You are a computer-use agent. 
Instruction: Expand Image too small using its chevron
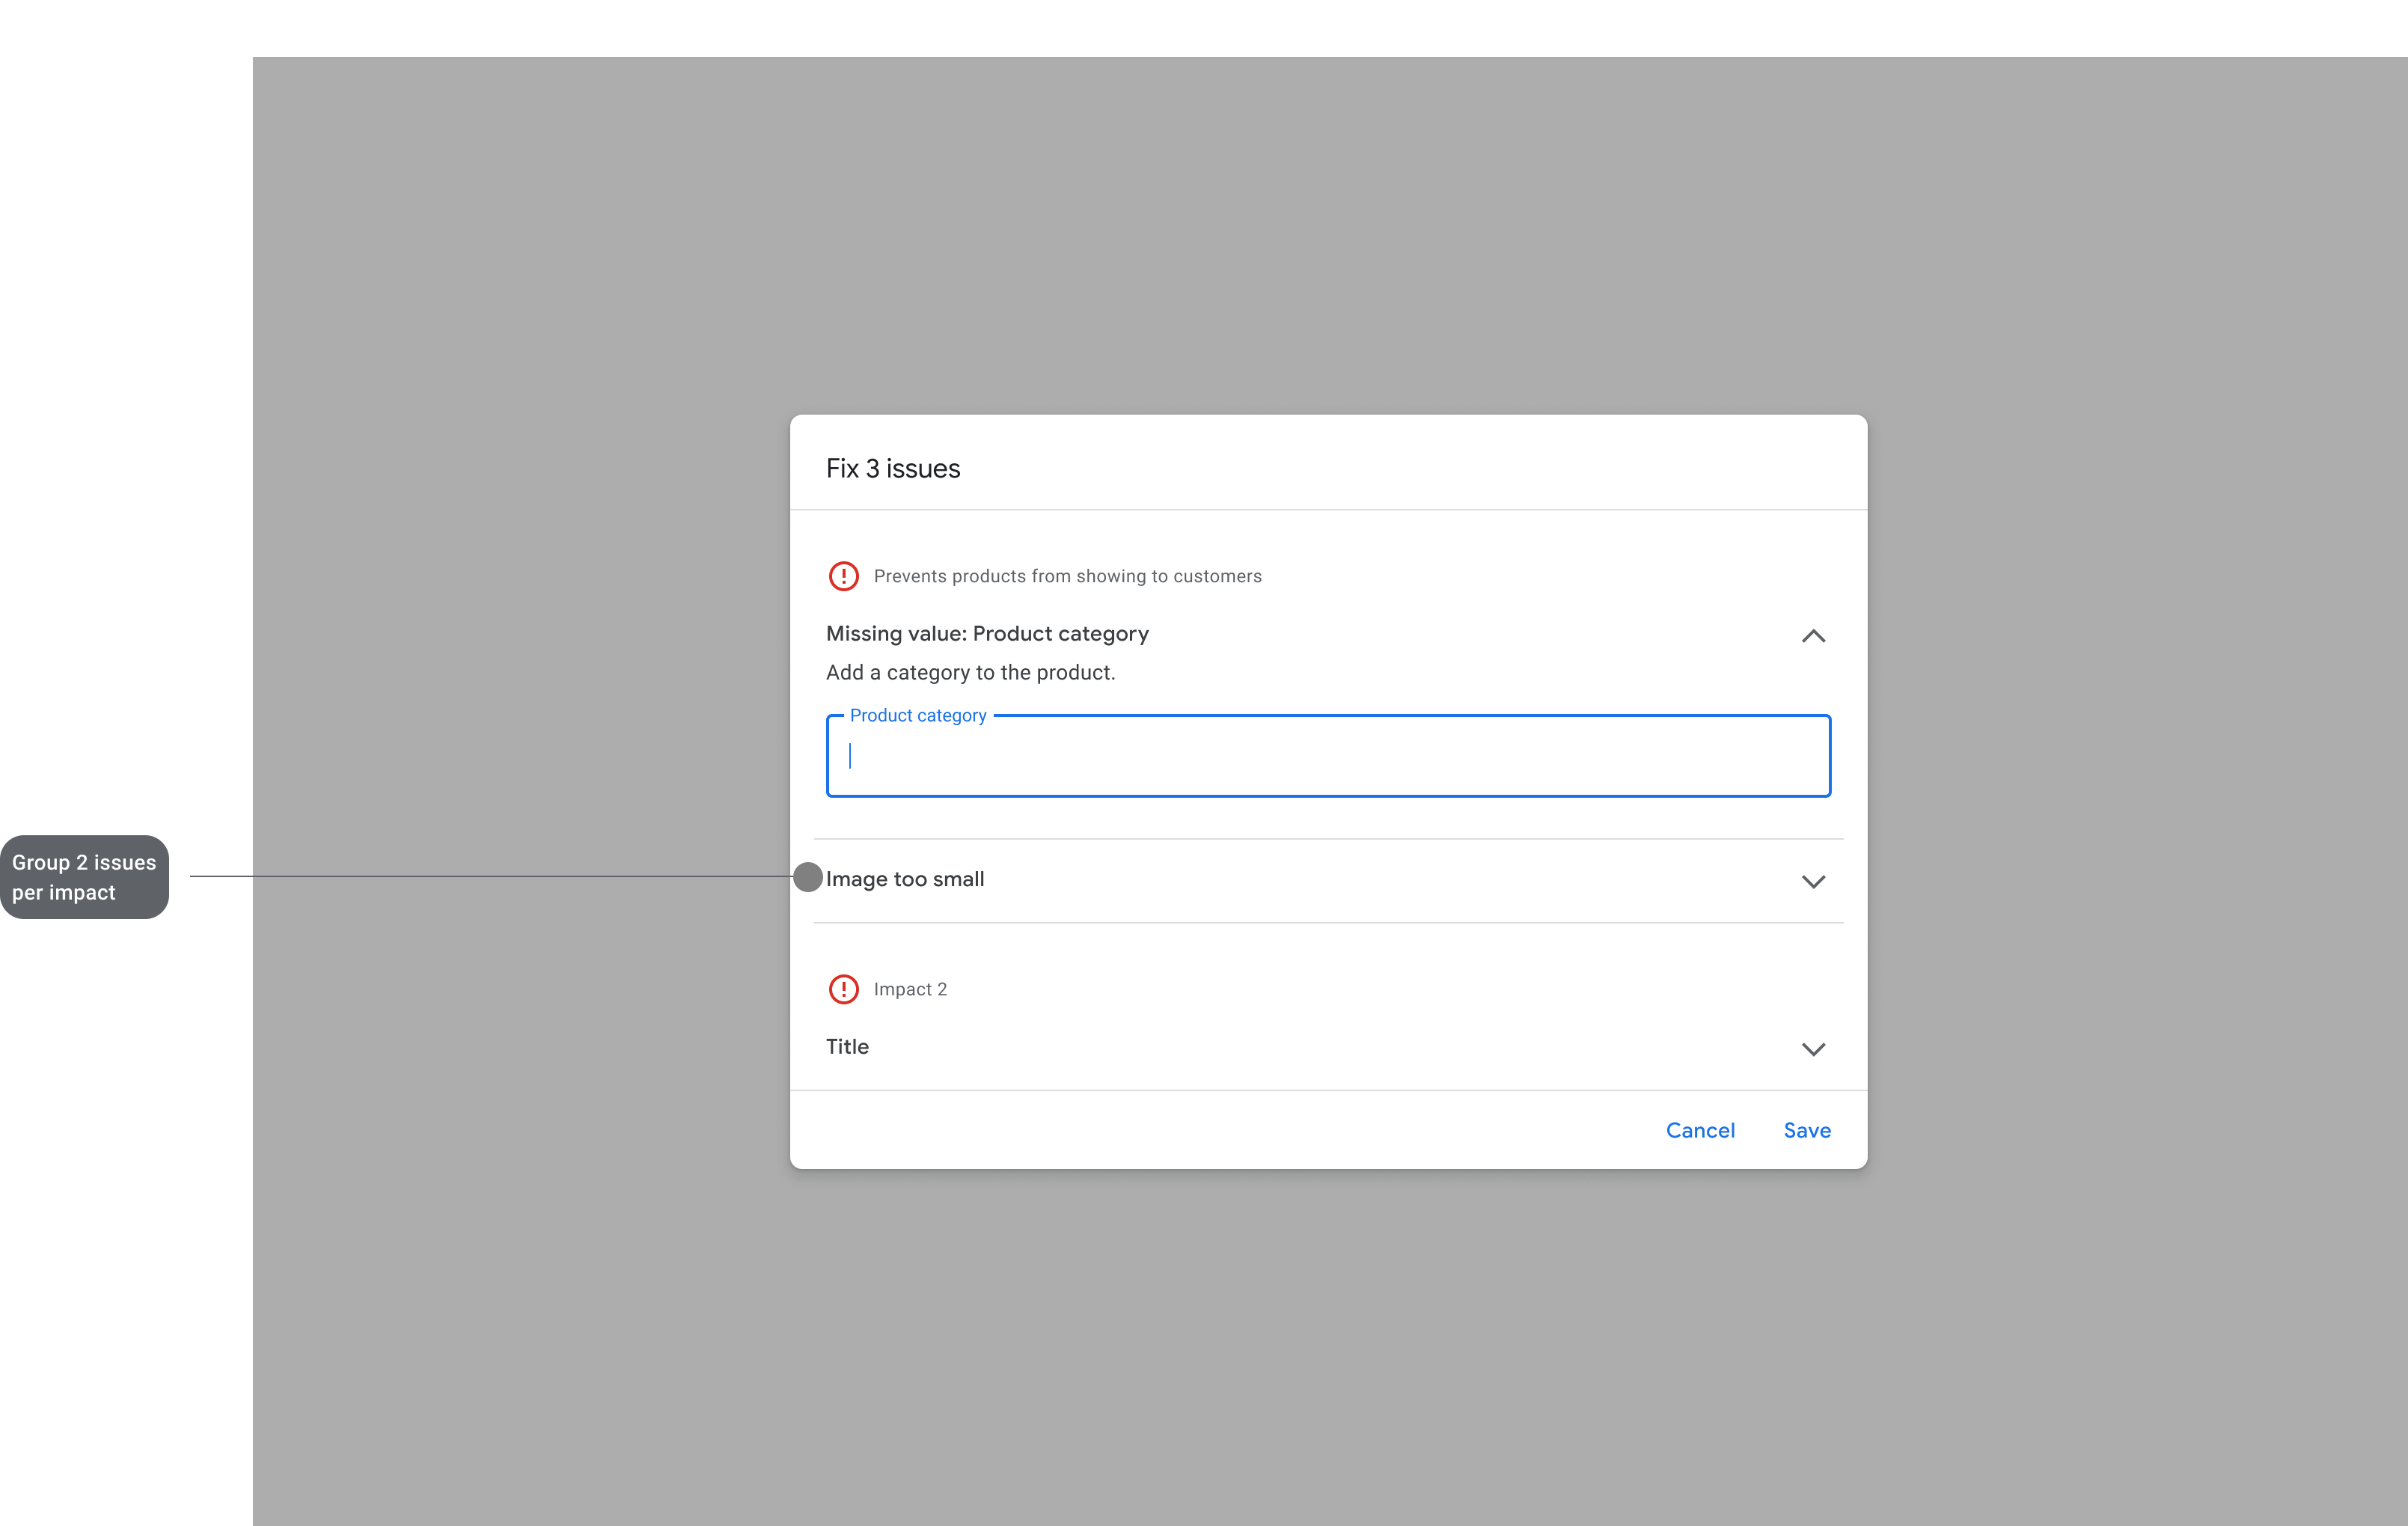point(1813,881)
